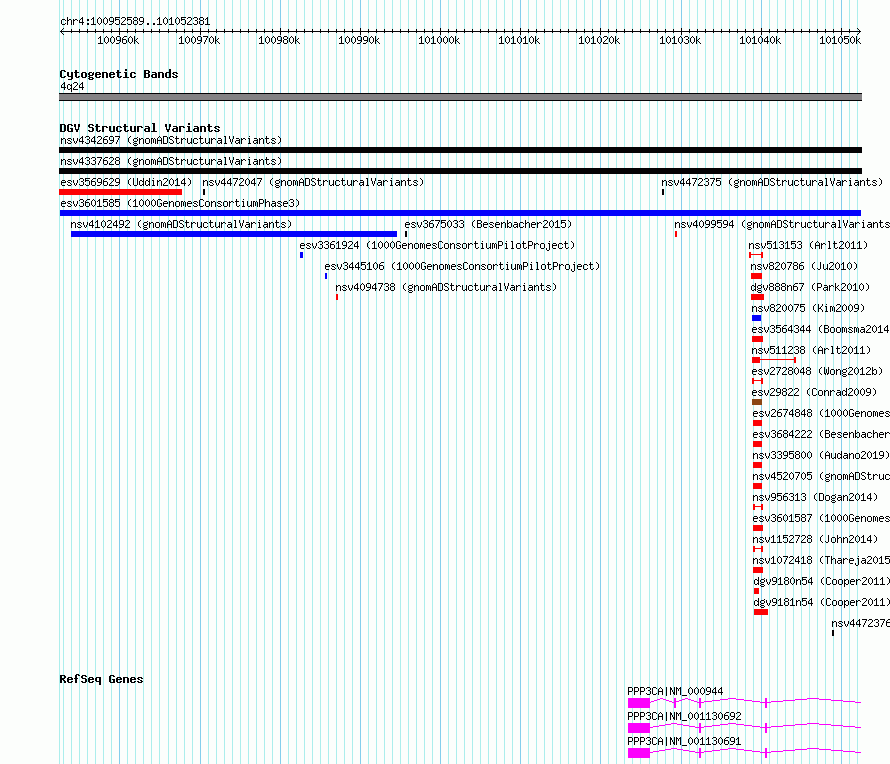Select the brown glyph of esv29822 (Conrad2009)
The height and width of the screenshot is (764, 890).
point(757,402)
